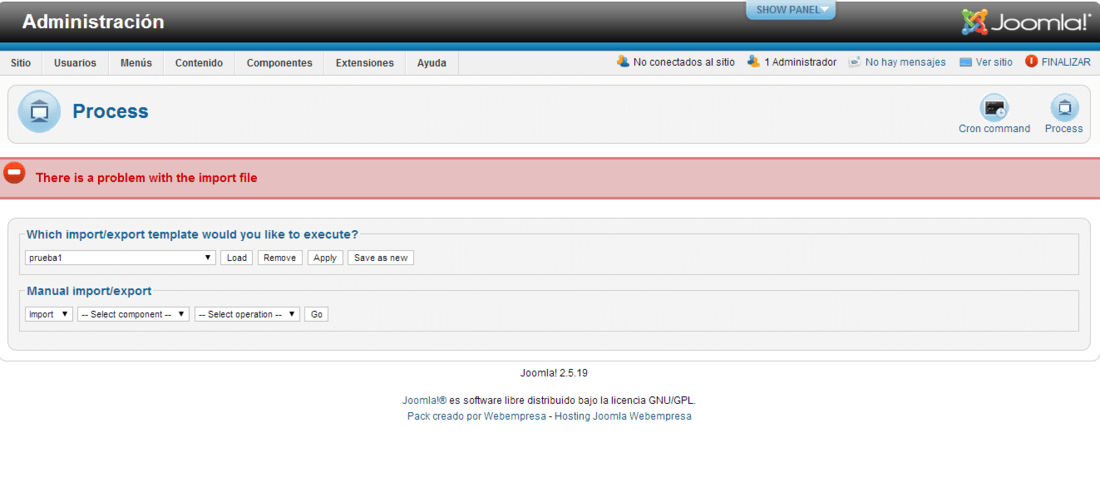
Task: Open the Extensiones menu
Action: point(365,62)
